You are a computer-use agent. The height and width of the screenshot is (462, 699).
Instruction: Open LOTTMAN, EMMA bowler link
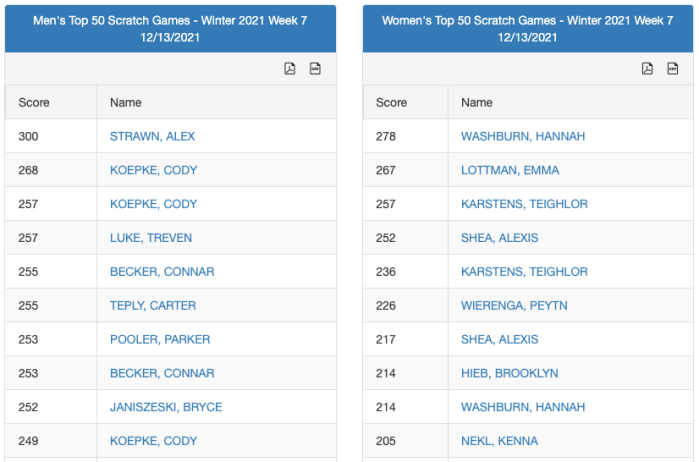click(510, 170)
